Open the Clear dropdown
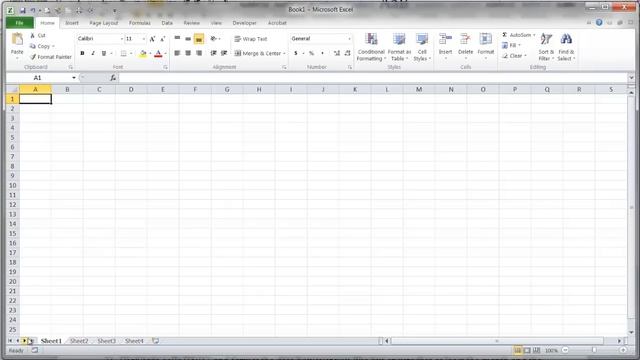This screenshot has width=640, height=360. pos(514,56)
